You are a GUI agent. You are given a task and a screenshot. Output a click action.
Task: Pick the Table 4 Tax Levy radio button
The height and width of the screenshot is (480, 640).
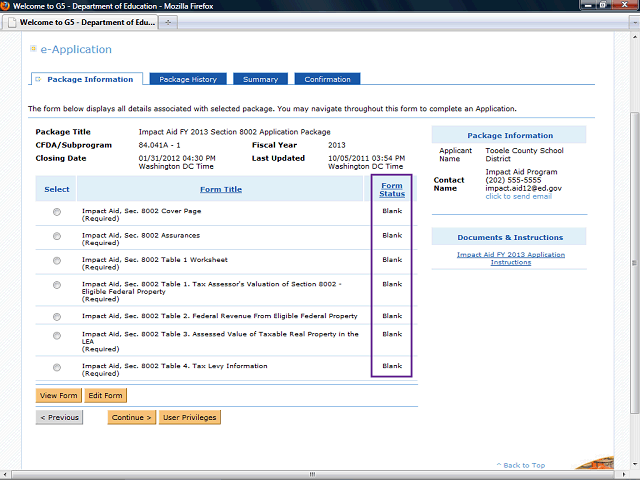[57, 368]
